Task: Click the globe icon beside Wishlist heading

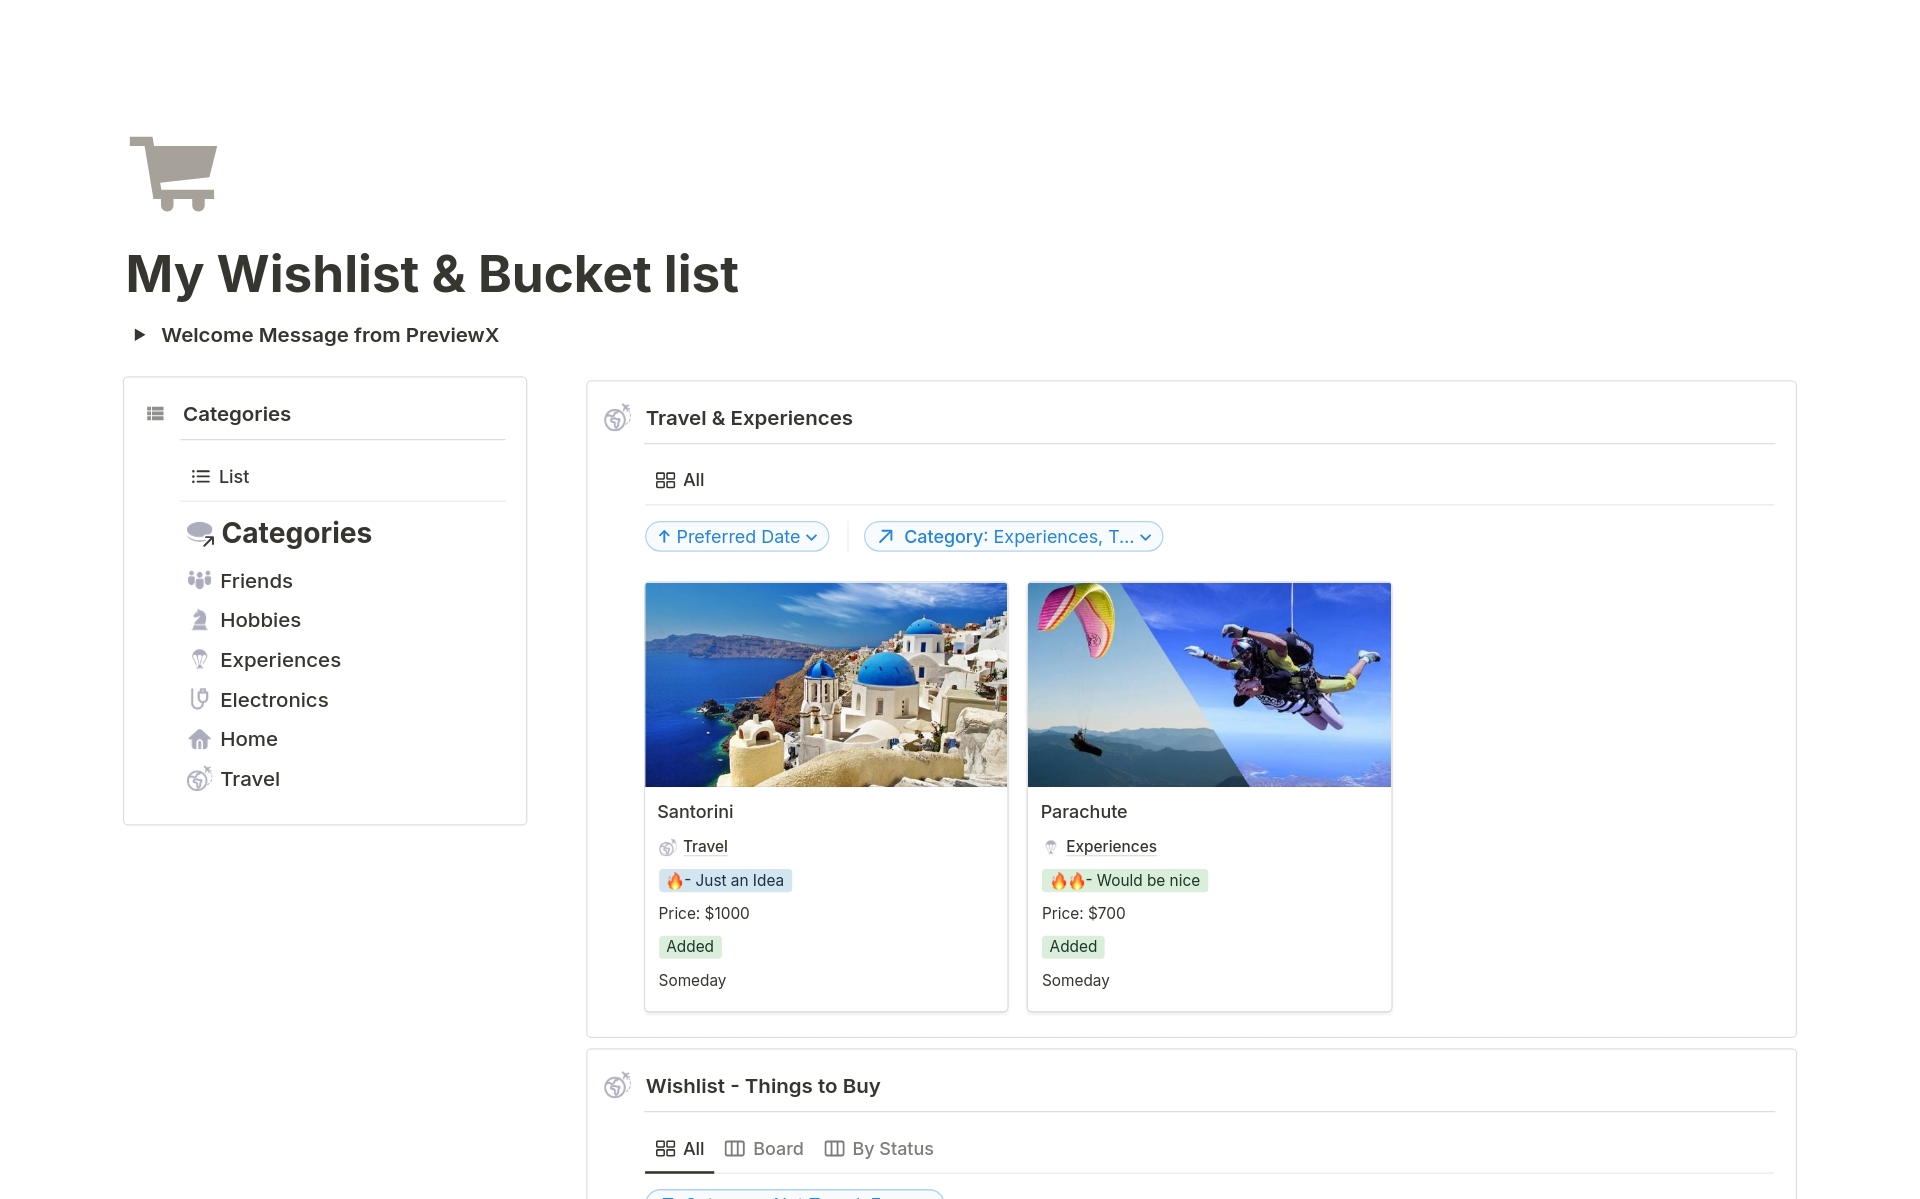Action: pos(617,1085)
